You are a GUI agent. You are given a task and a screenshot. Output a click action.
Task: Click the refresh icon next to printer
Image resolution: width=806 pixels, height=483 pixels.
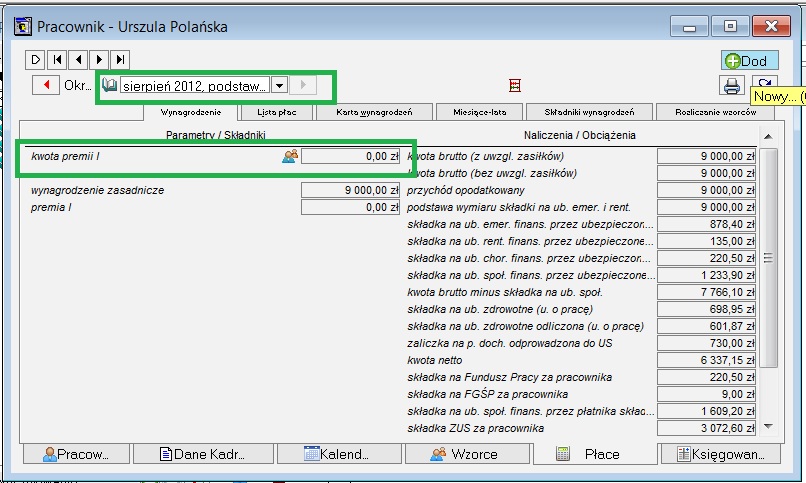[x=764, y=86]
